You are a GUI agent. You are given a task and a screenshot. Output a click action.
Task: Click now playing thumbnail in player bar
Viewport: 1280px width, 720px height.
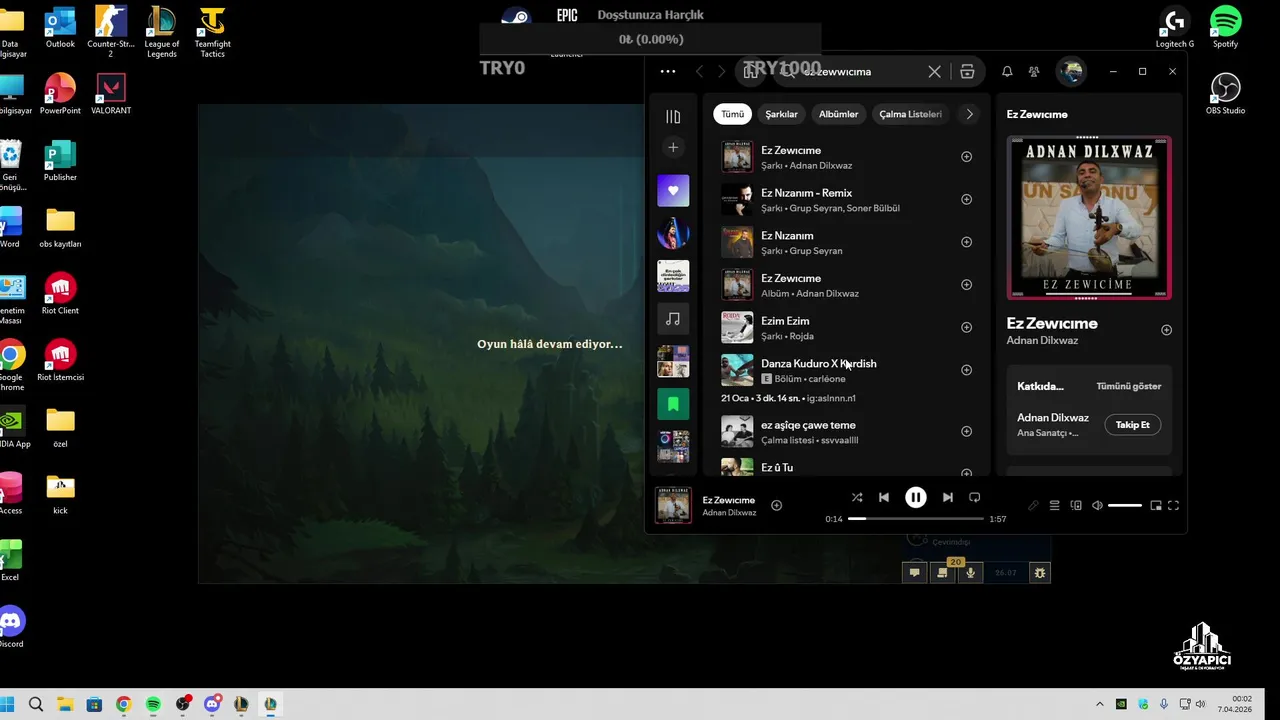[673, 505]
